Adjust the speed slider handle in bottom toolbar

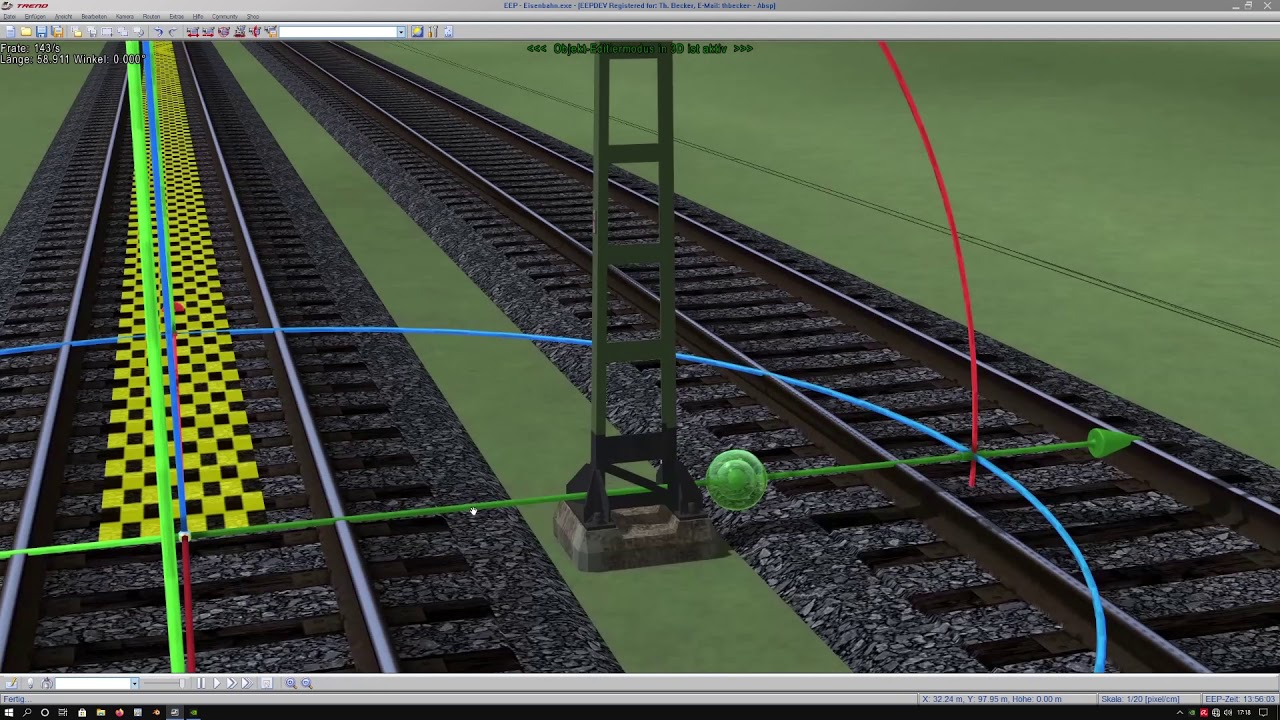(182, 683)
